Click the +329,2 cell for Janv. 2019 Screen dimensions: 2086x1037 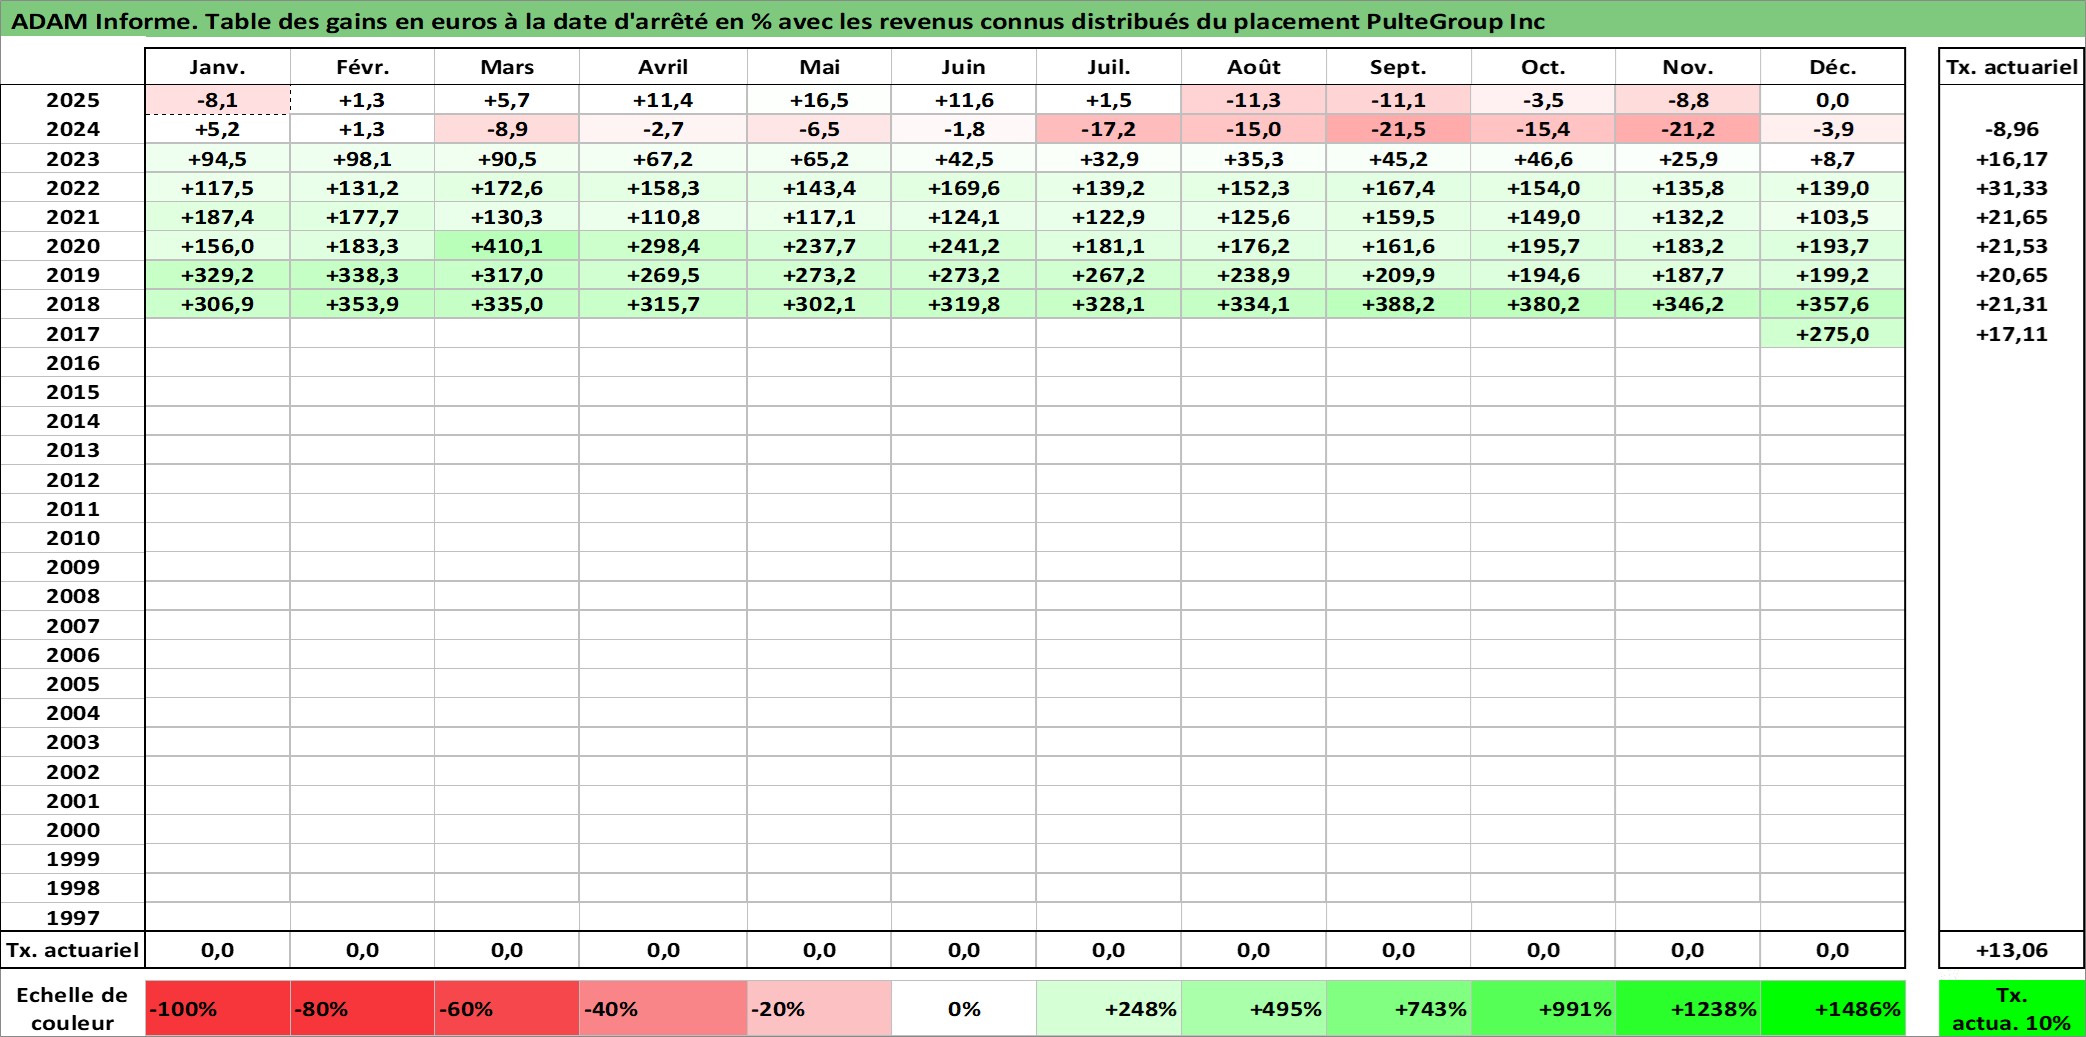[218, 275]
